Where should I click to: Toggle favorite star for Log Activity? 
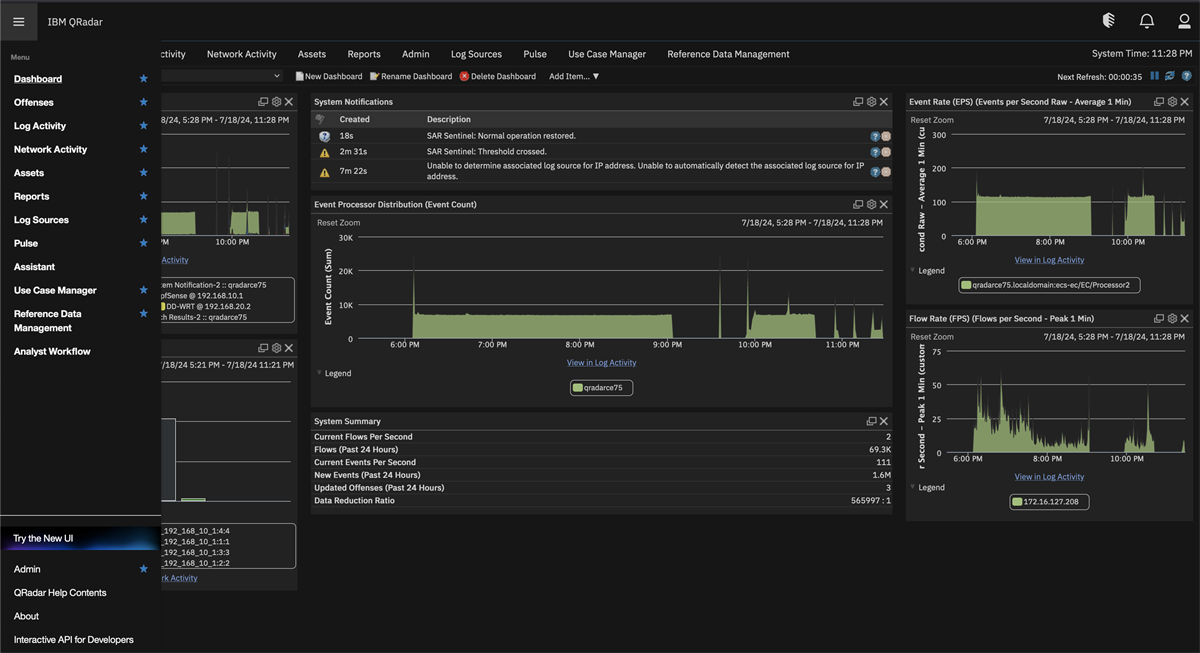click(x=143, y=126)
